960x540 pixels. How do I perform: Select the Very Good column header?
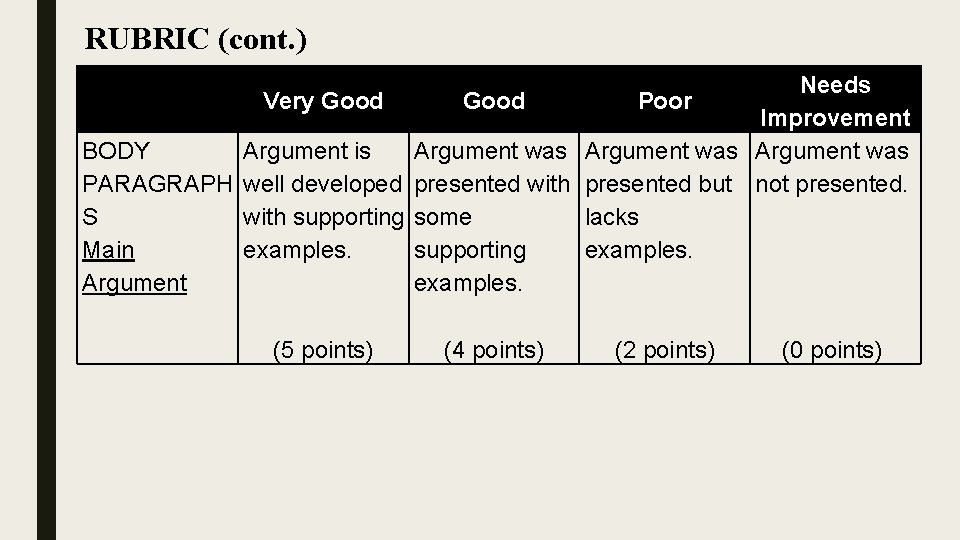[x=323, y=101]
